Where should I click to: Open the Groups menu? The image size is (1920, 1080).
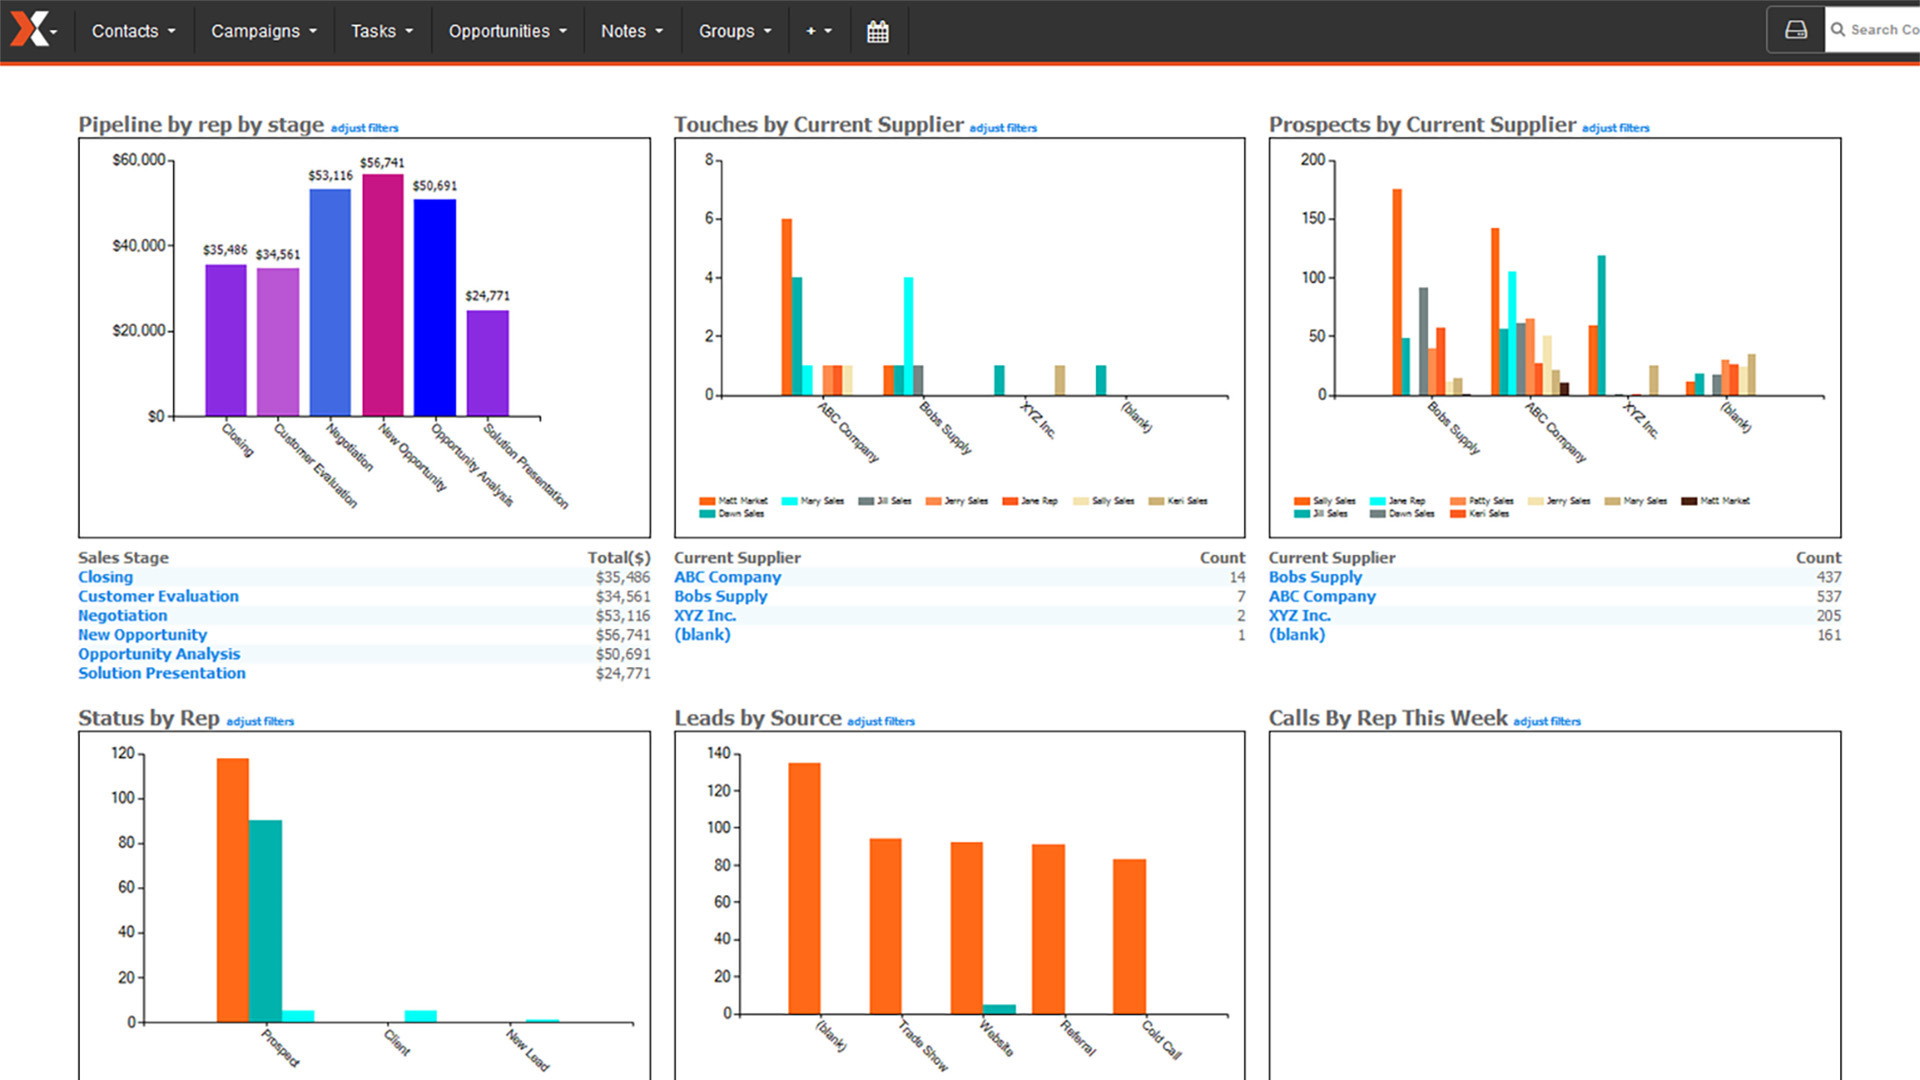(735, 31)
